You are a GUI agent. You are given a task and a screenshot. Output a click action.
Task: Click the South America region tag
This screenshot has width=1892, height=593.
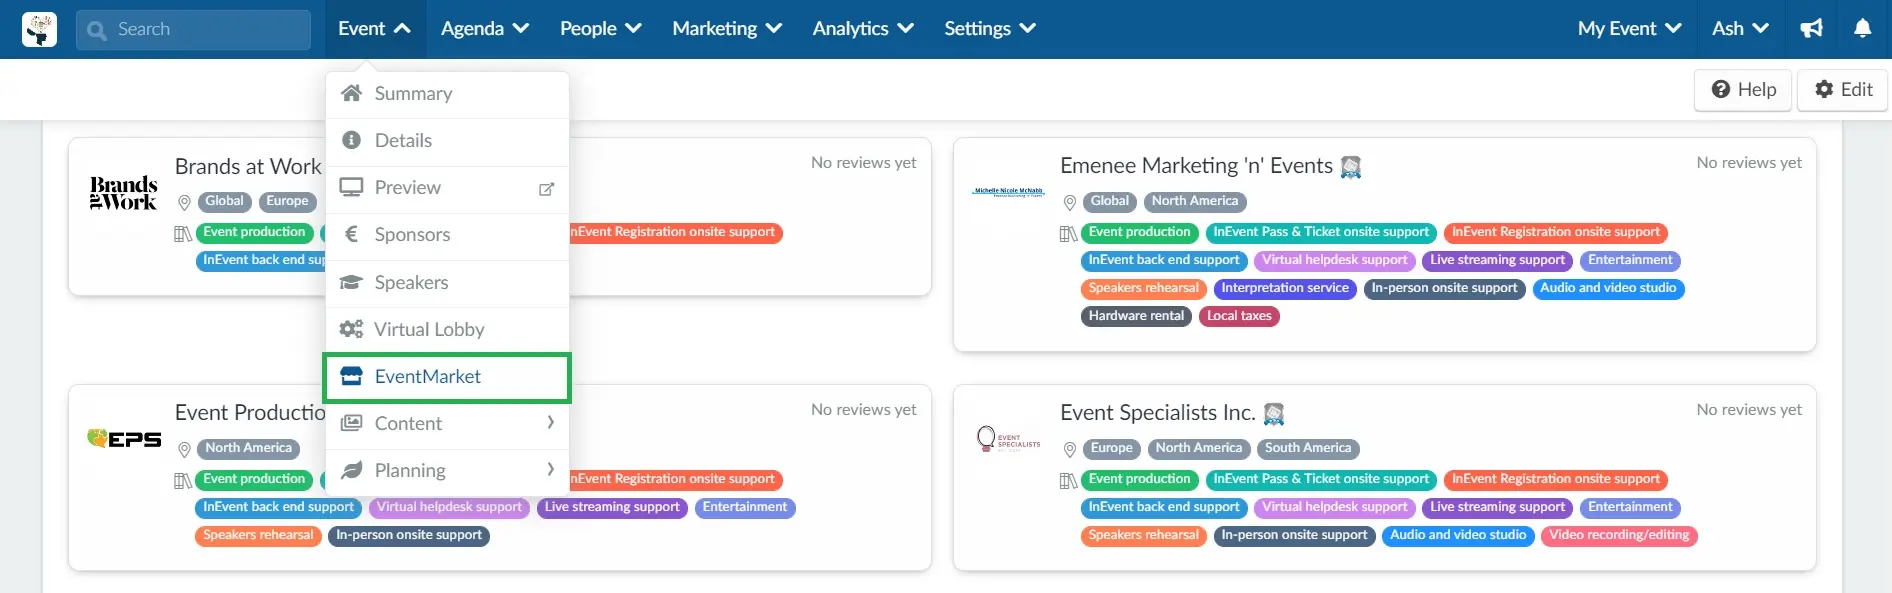click(1307, 448)
